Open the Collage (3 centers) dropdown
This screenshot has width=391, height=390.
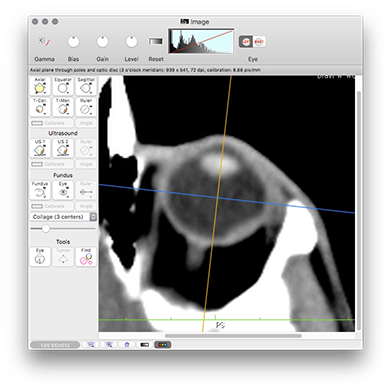click(63, 217)
